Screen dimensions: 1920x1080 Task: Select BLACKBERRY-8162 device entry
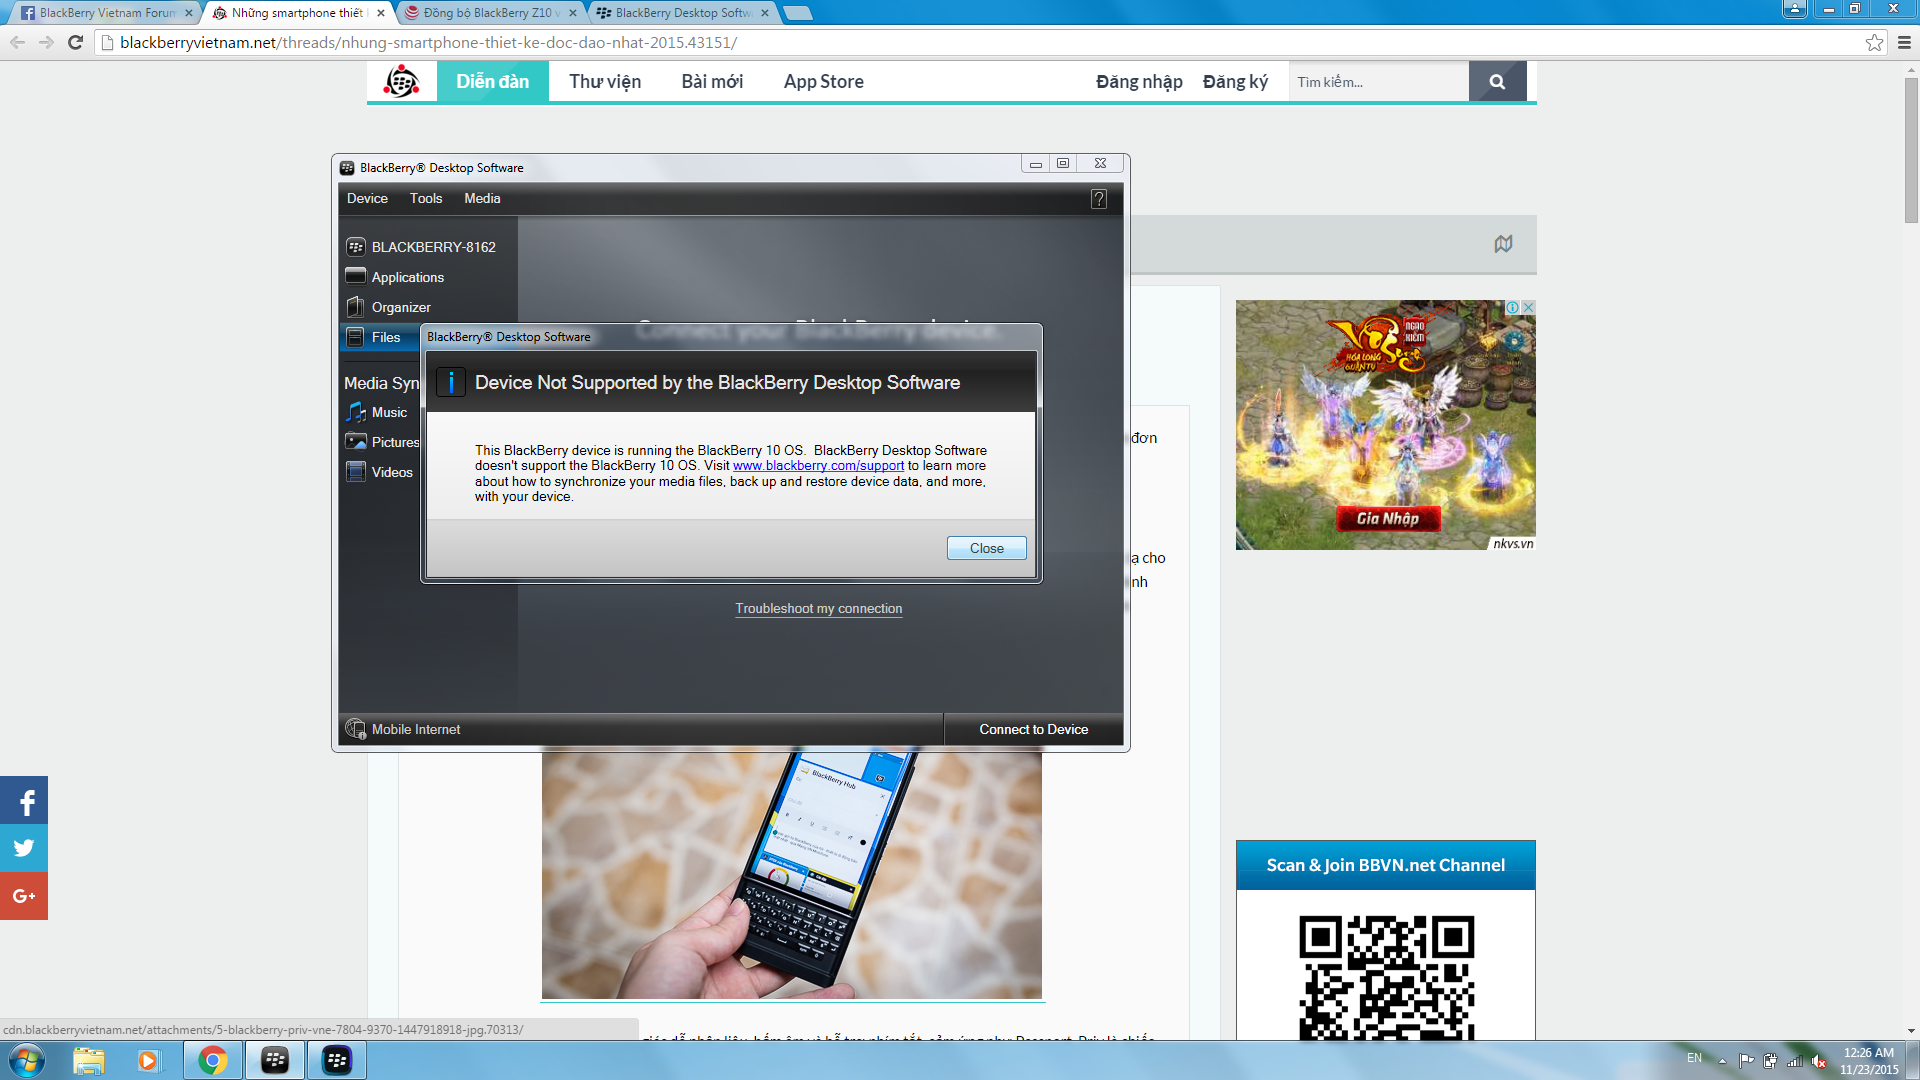tap(433, 247)
